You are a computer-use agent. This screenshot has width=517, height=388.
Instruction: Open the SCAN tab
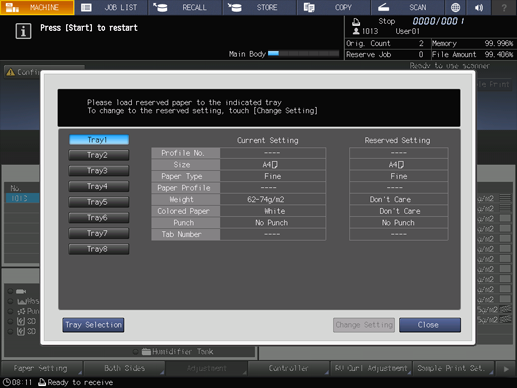tap(407, 7)
